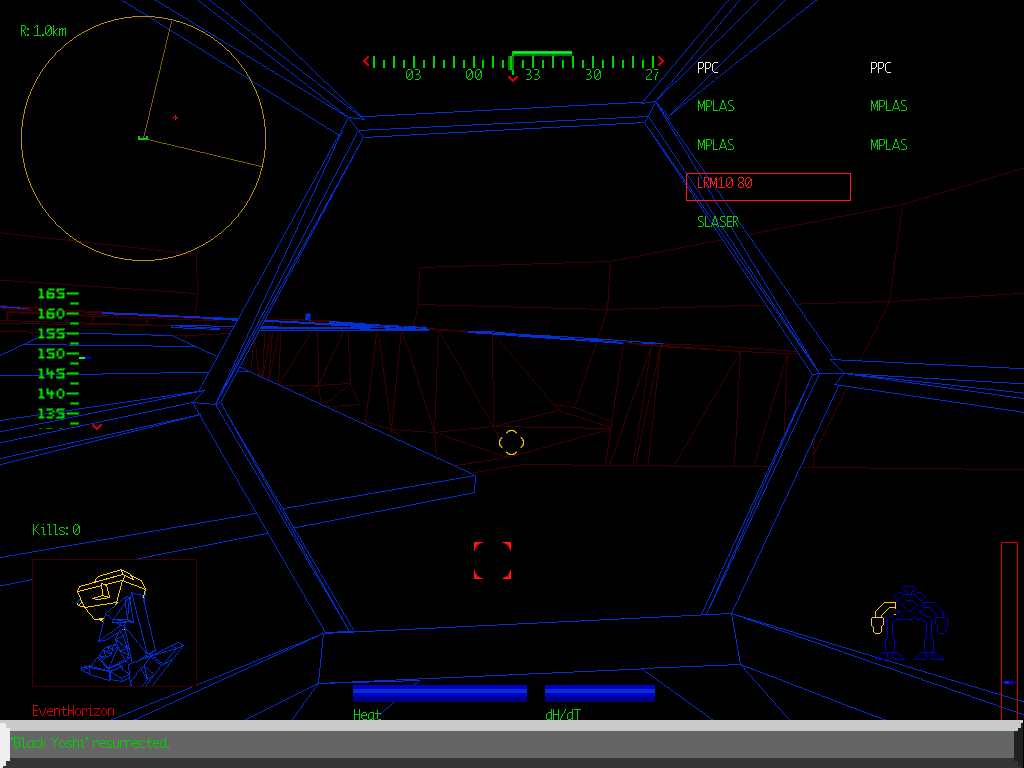Toggle the SLASER weapon
Viewport: 1024px width, 768px height.
pyautogui.click(x=718, y=222)
